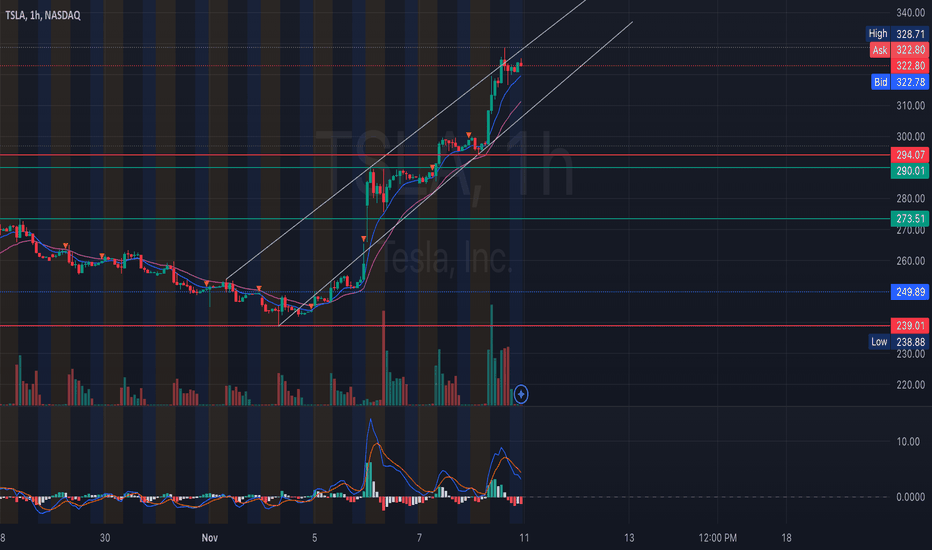Click the 10.00 indicator axis value
The width and height of the screenshot is (932, 550).
pos(908,442)
